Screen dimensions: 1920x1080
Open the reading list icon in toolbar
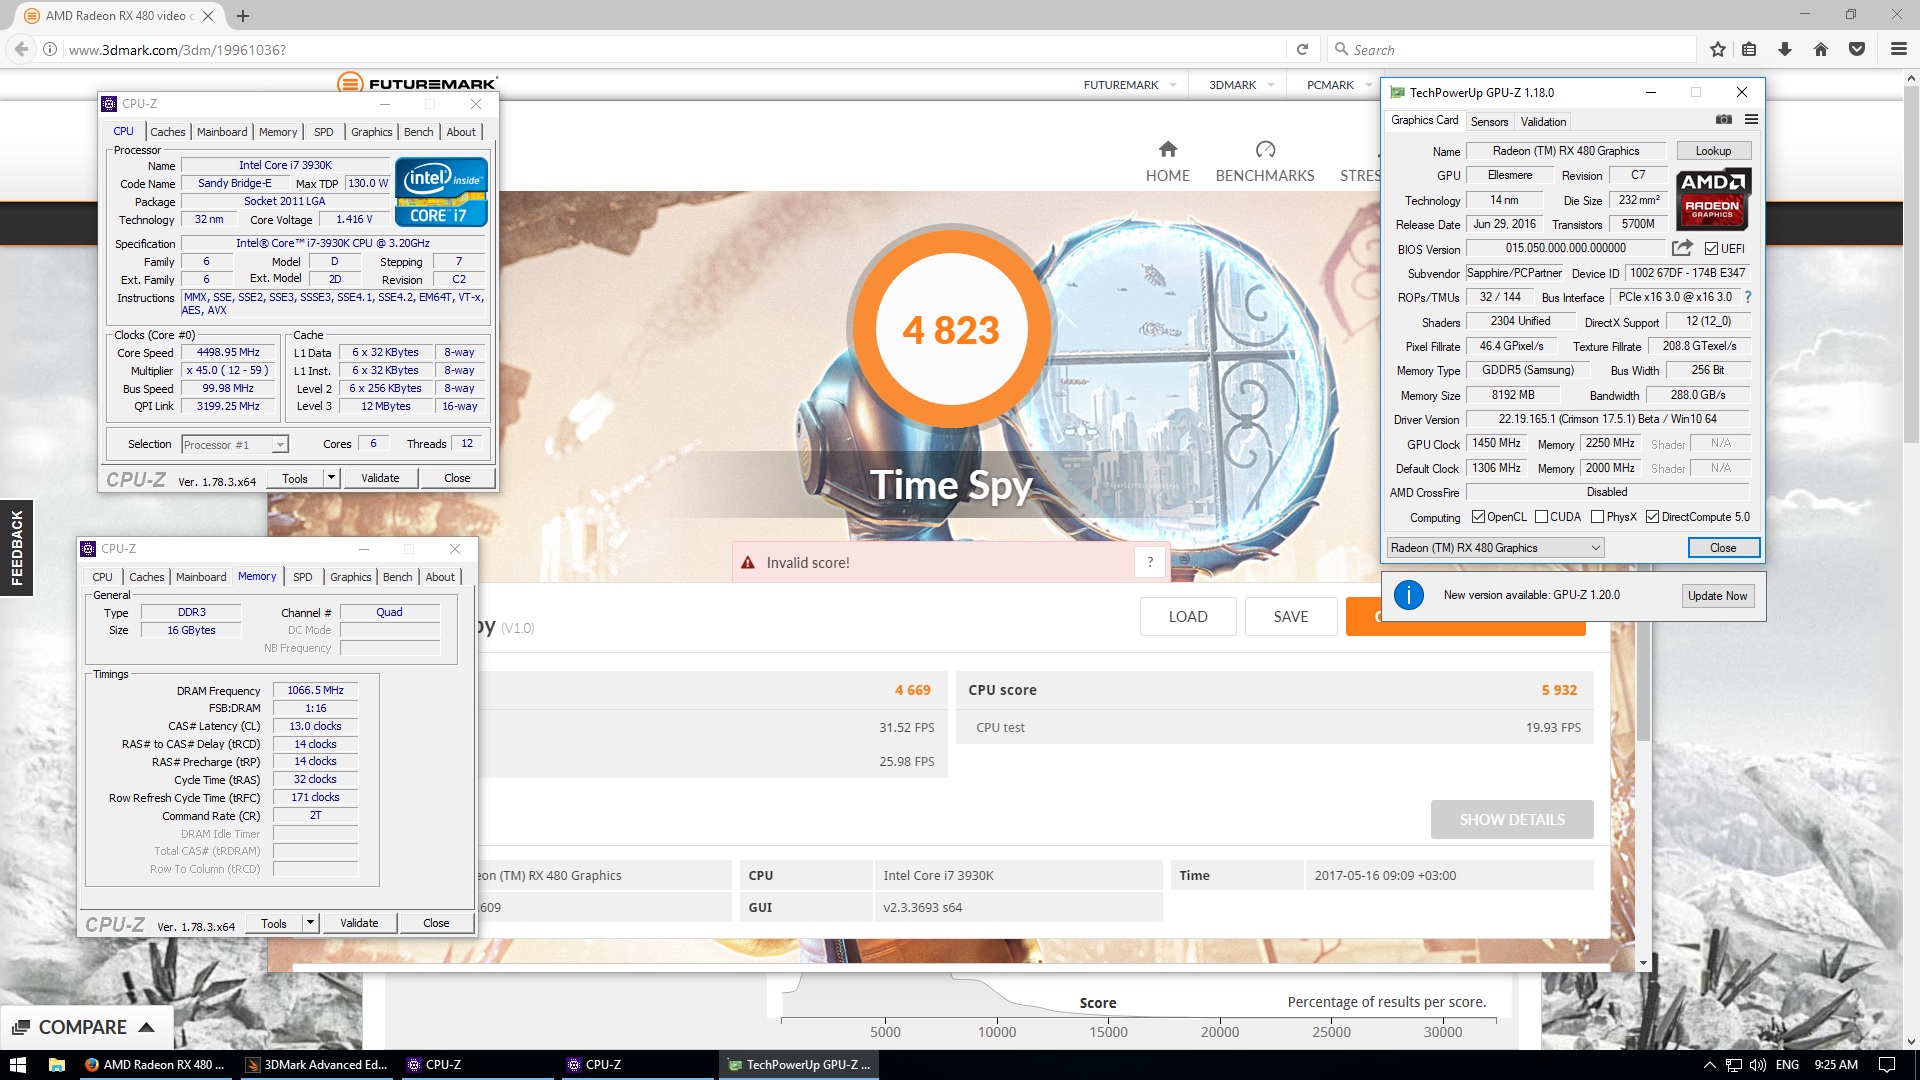[1749, 49]
